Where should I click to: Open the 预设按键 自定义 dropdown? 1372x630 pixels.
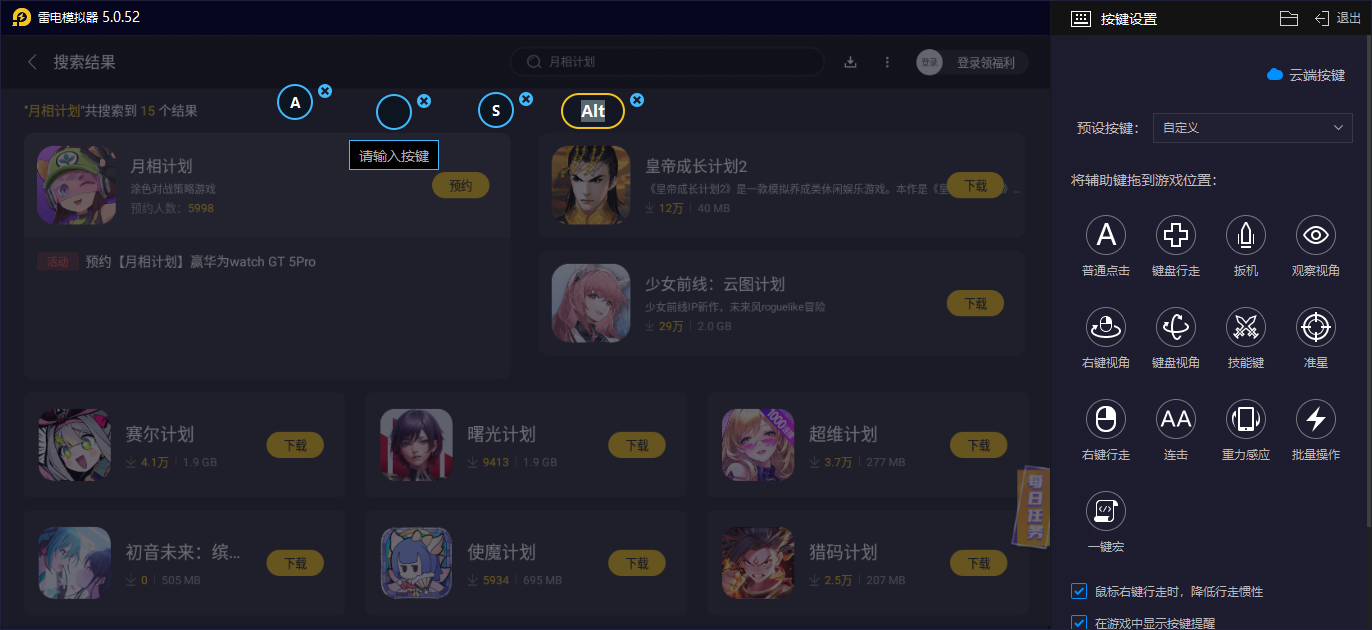[1252, 128]
